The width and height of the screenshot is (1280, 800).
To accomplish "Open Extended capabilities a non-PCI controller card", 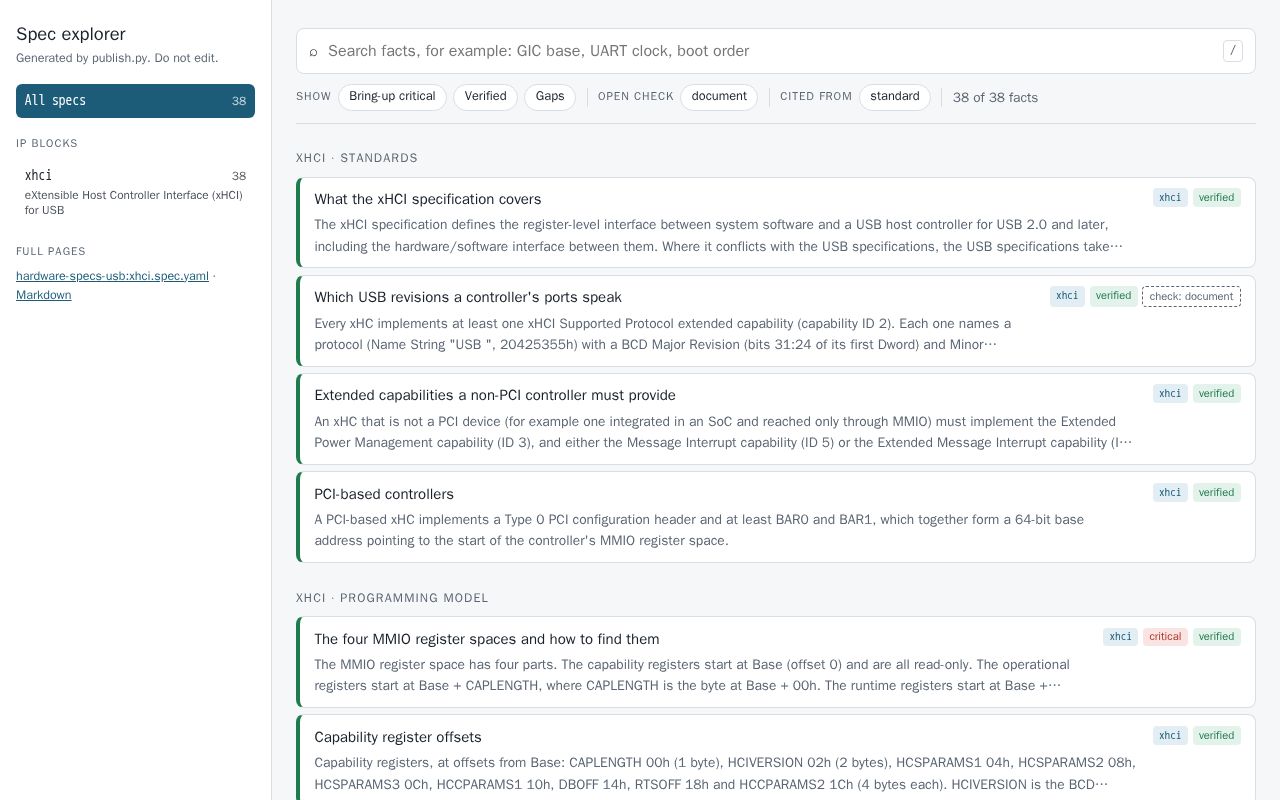I will point(776,419).
